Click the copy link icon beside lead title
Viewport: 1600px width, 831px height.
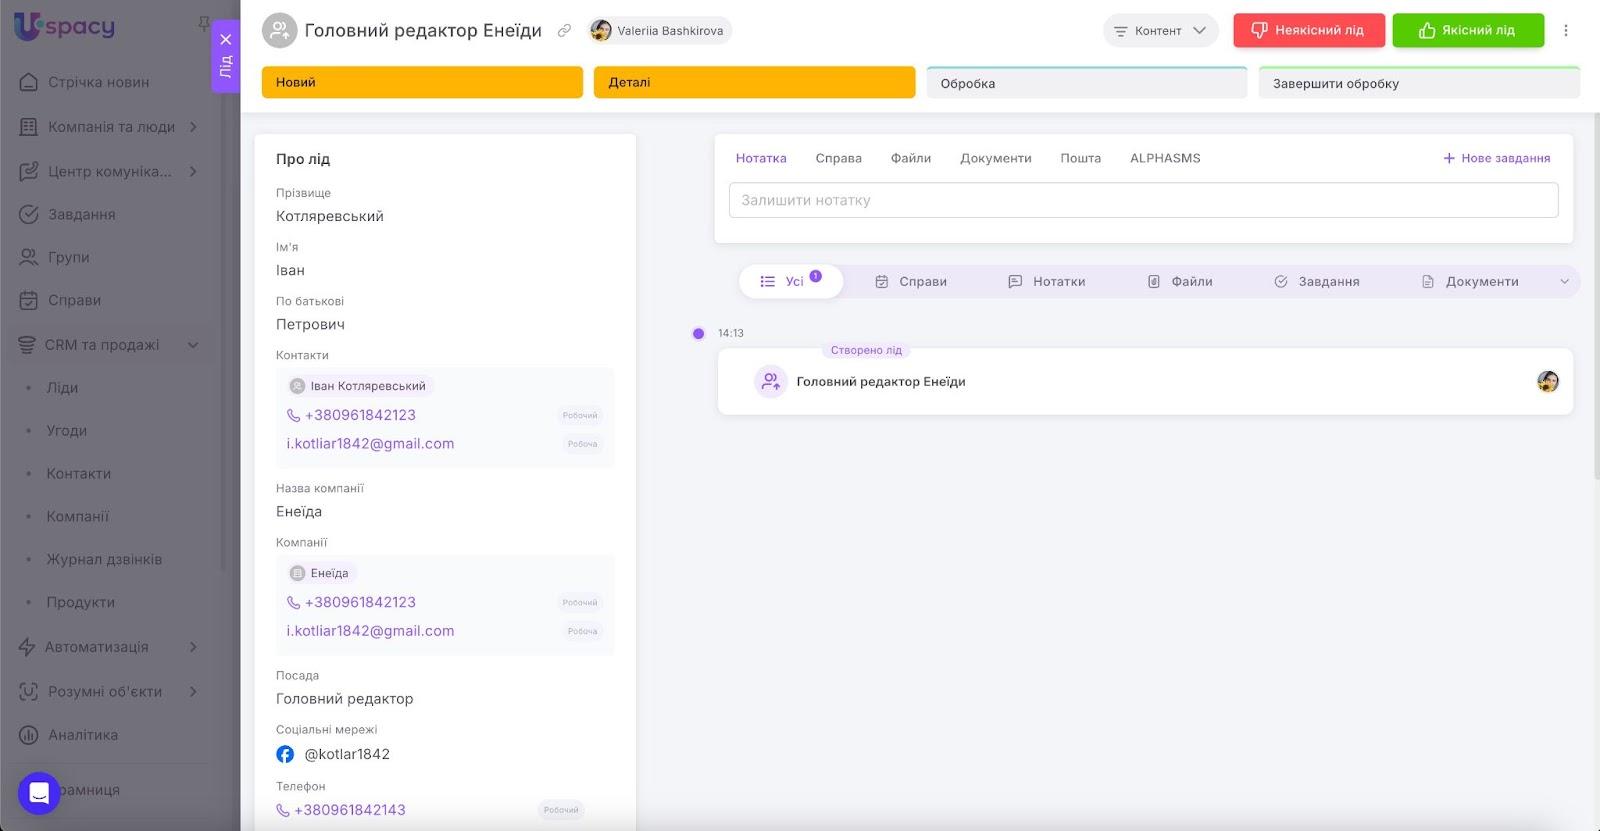[564, 31]
